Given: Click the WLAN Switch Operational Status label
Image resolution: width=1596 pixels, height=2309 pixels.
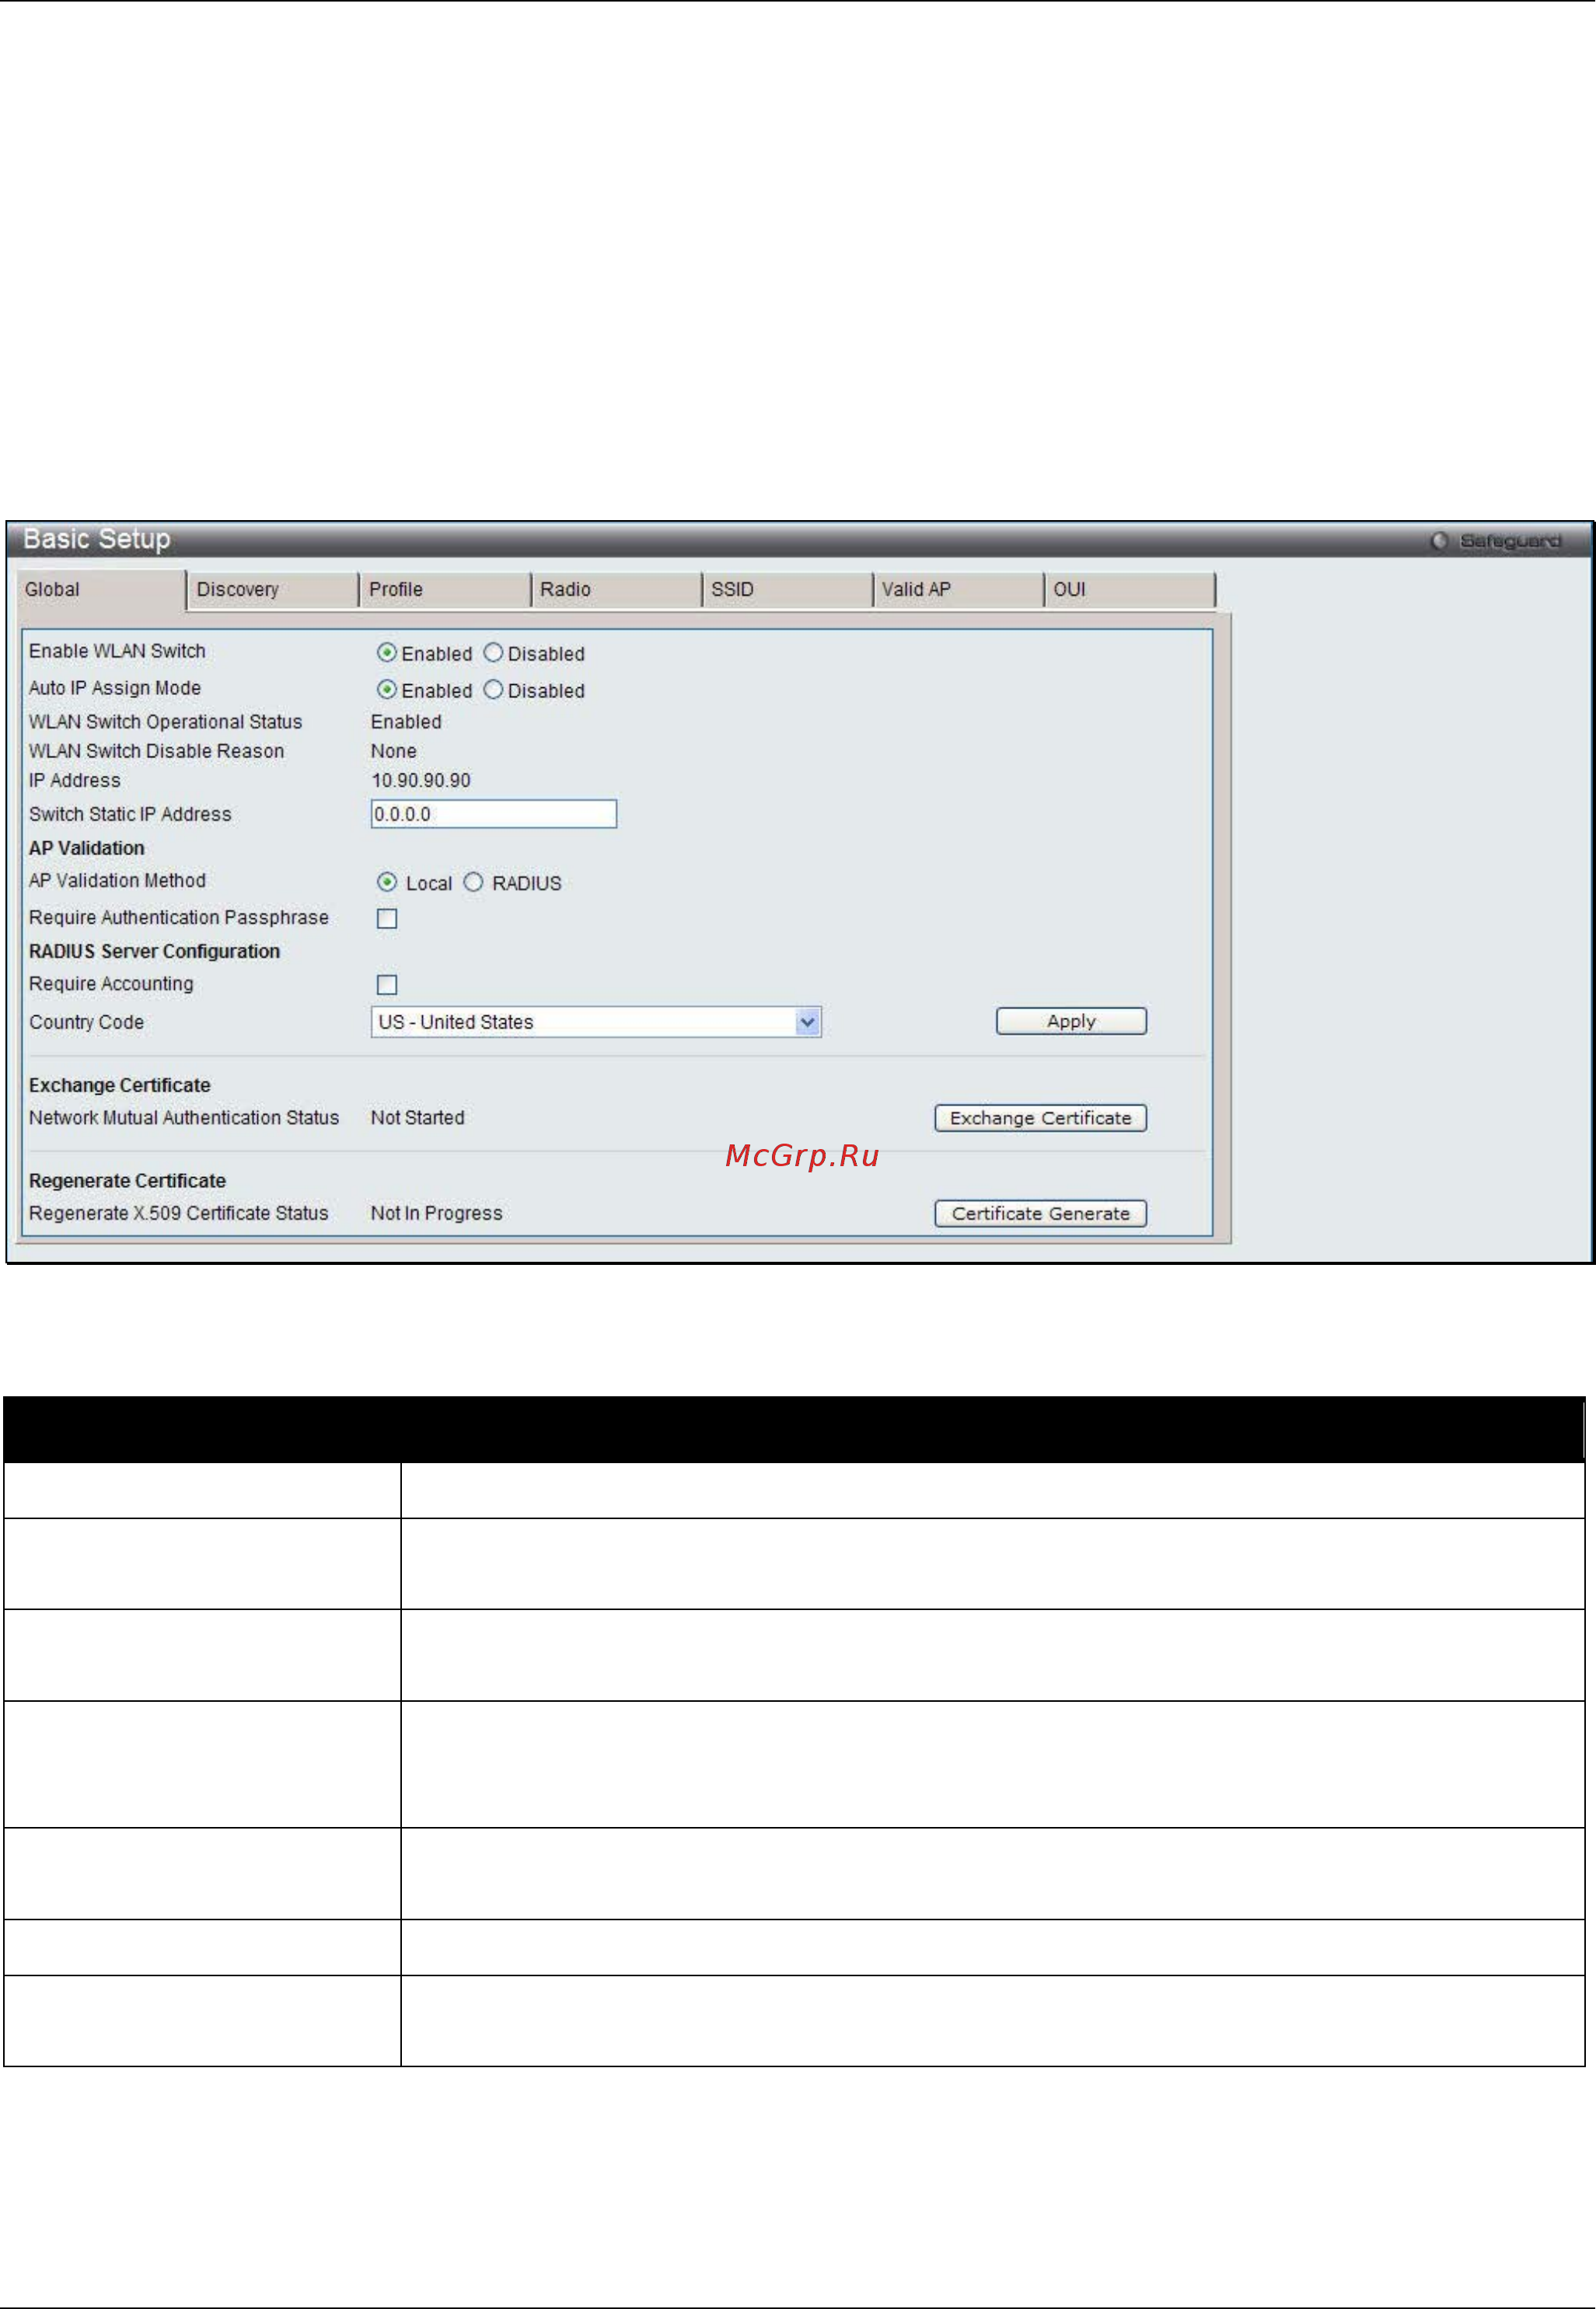Looking at the screenshot, I should 166,722.
